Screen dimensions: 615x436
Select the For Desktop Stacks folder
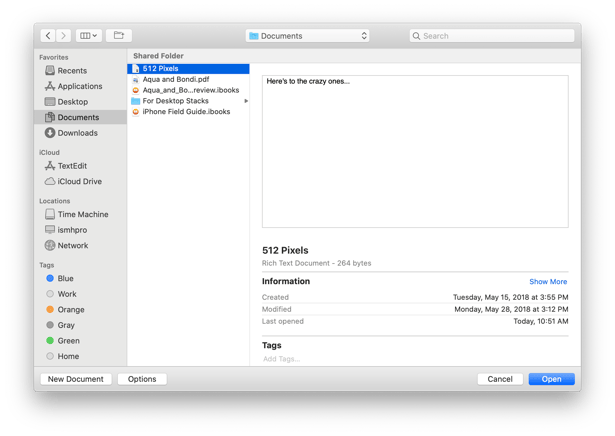point(188,101)
